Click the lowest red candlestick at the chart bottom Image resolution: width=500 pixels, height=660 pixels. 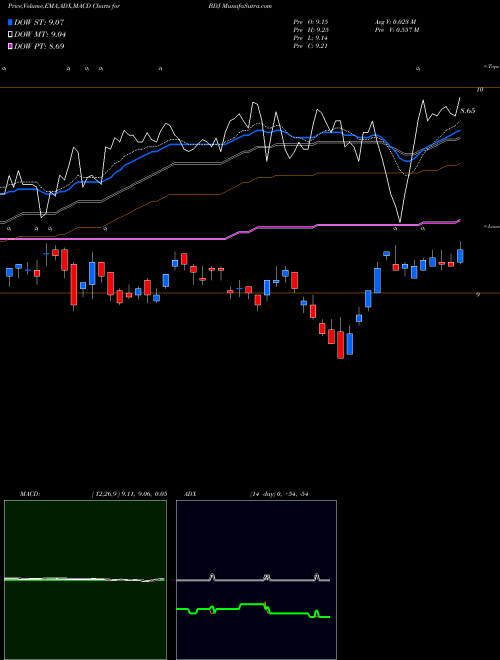tap(340, 345)
